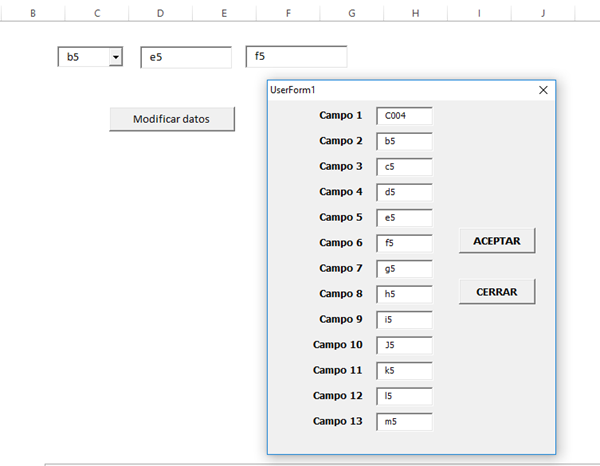Click the Campo 8 field with h5
Viewport: 600px width, 466px height.
pos(404,294)
